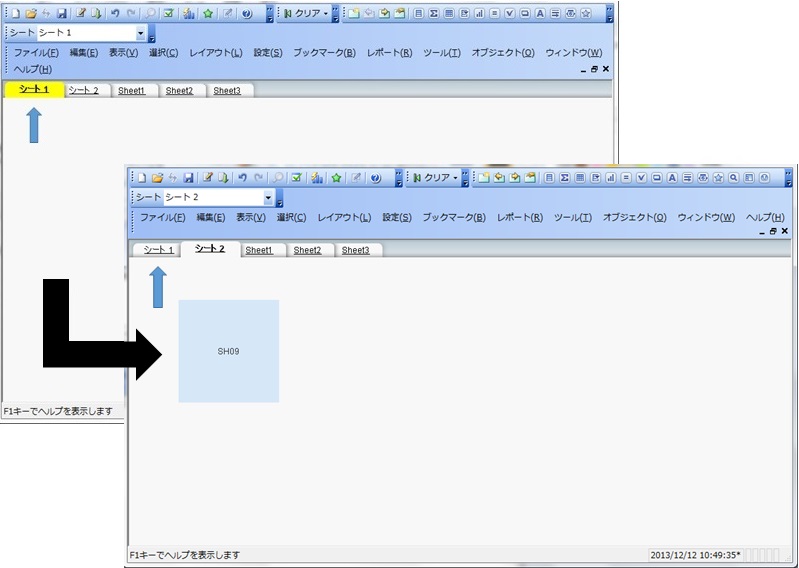Switch to Sheet2 tab in back window
Screen dimensions: 799x568
[x=179, y=91]
